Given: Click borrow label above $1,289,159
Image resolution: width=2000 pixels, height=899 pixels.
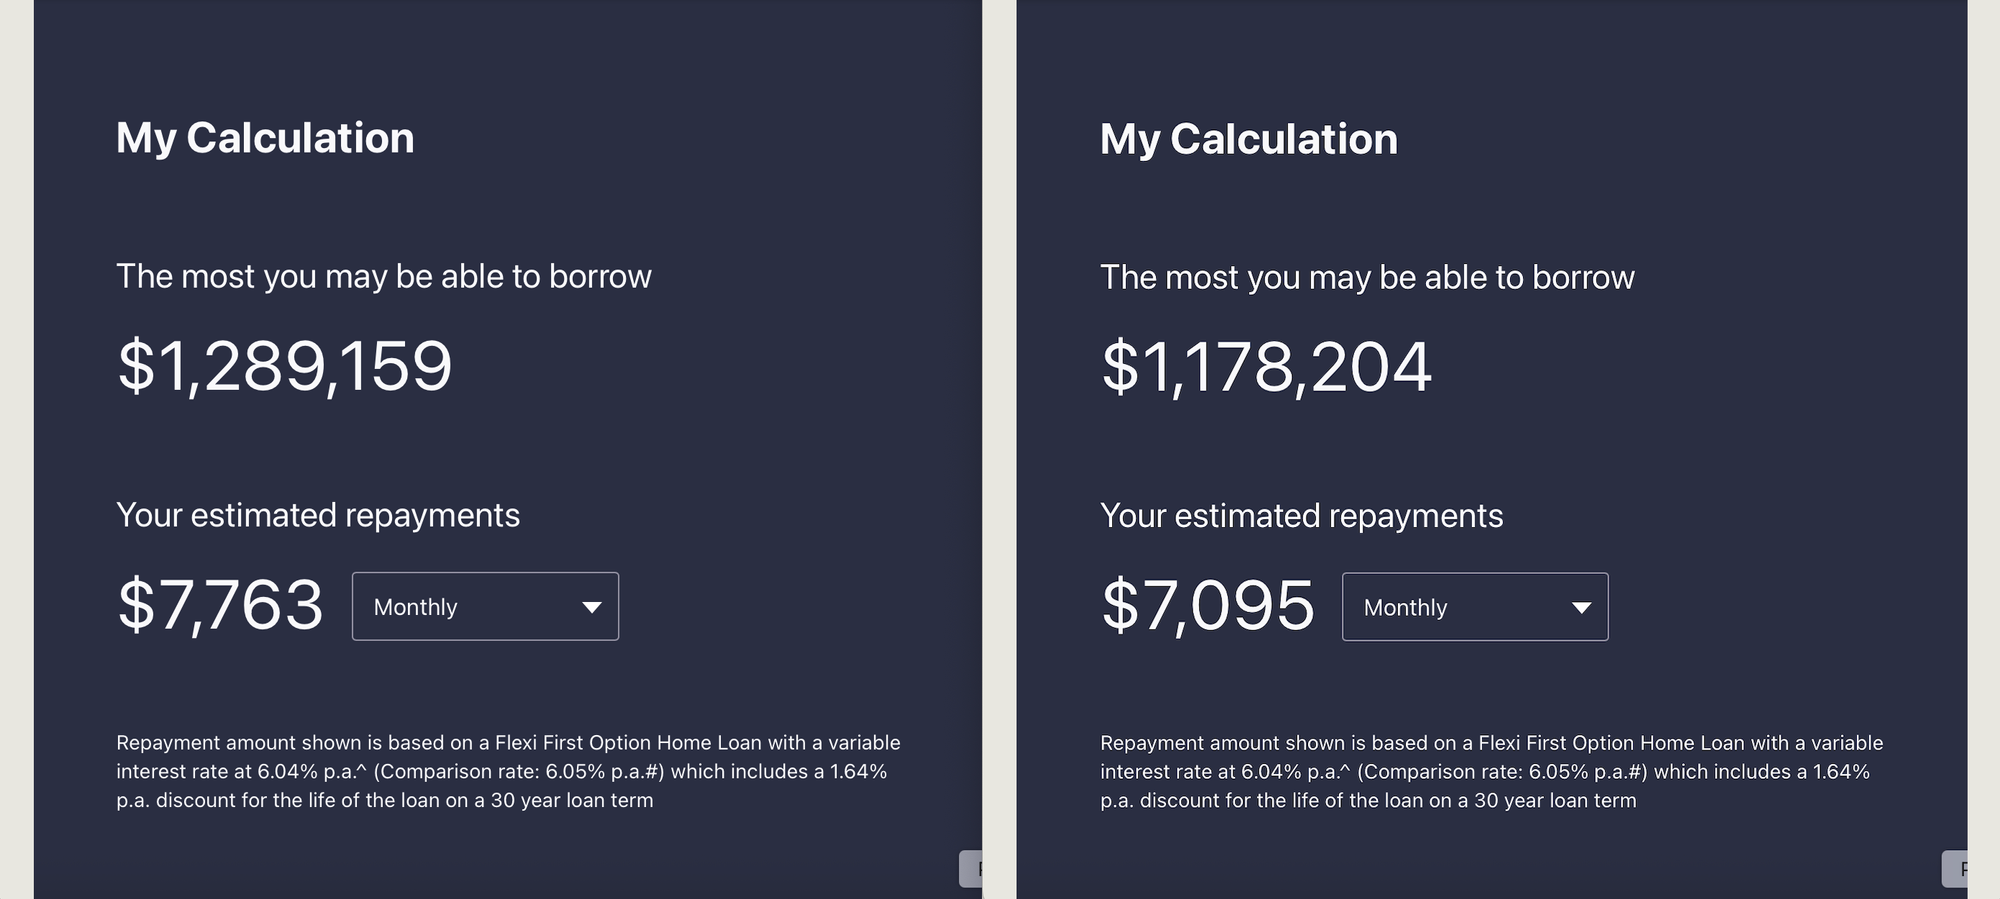Looking at the screenshot, I should [384, 276].
